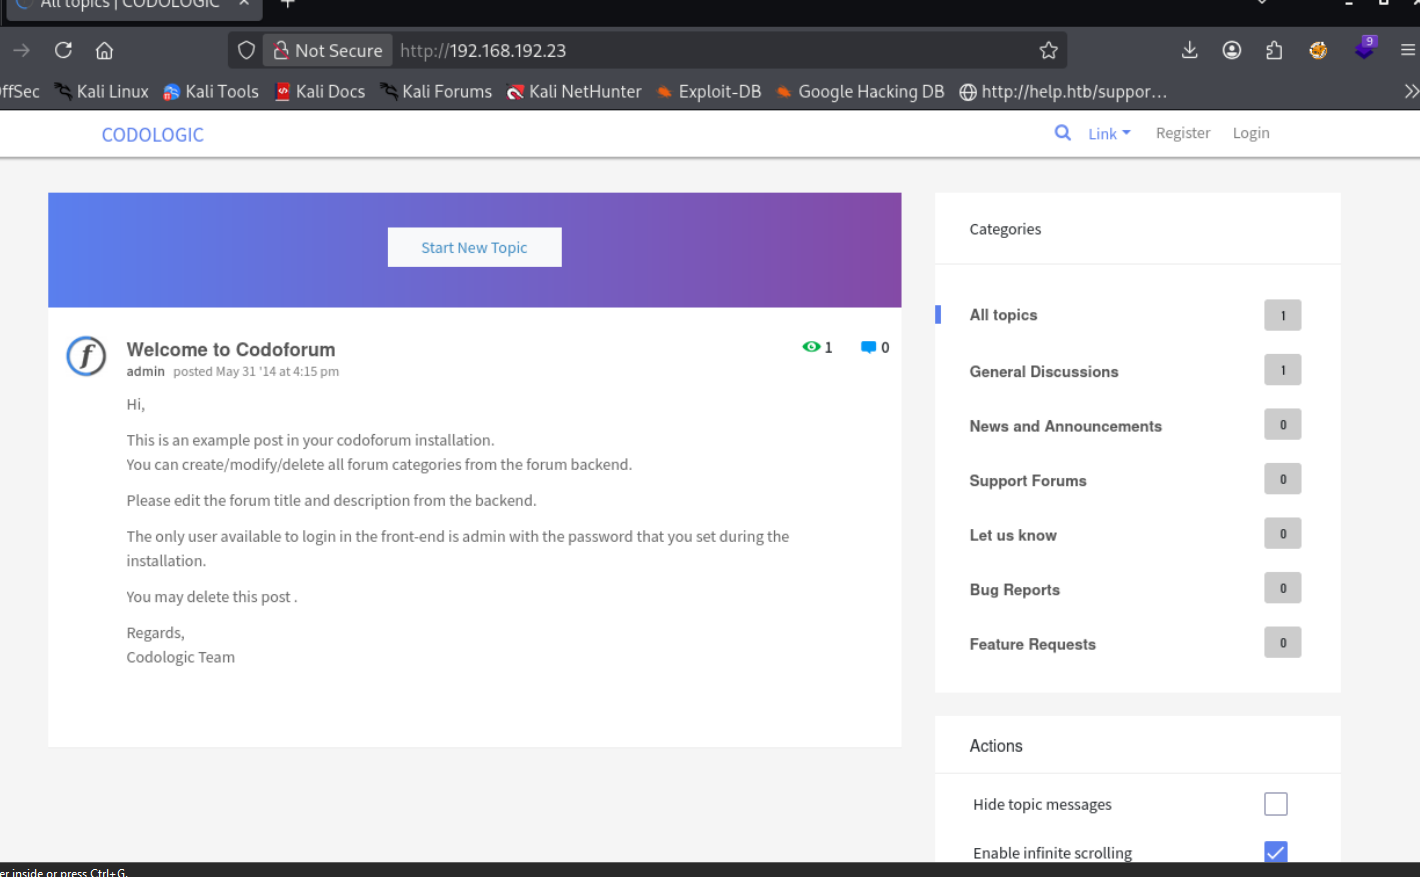Open the Firefox hamburger menu

pos(1407,50)
